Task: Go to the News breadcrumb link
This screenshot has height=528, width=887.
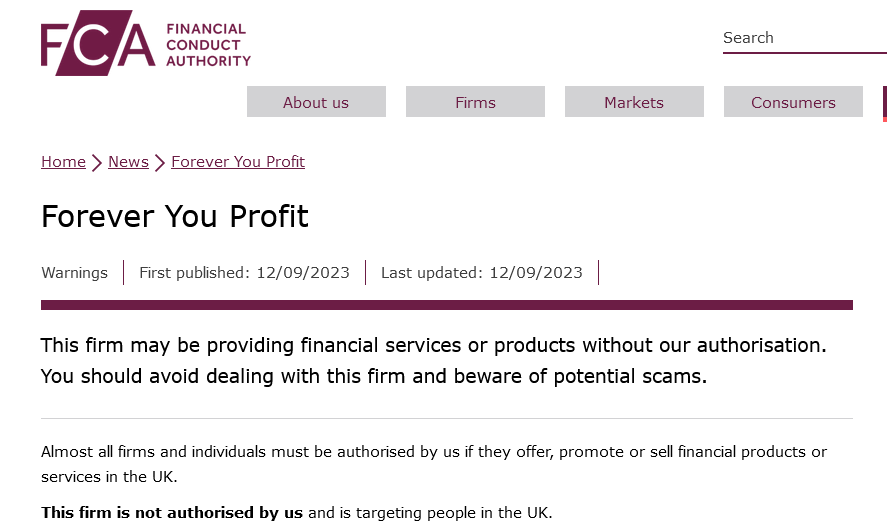Action: [x=128, y=162]
